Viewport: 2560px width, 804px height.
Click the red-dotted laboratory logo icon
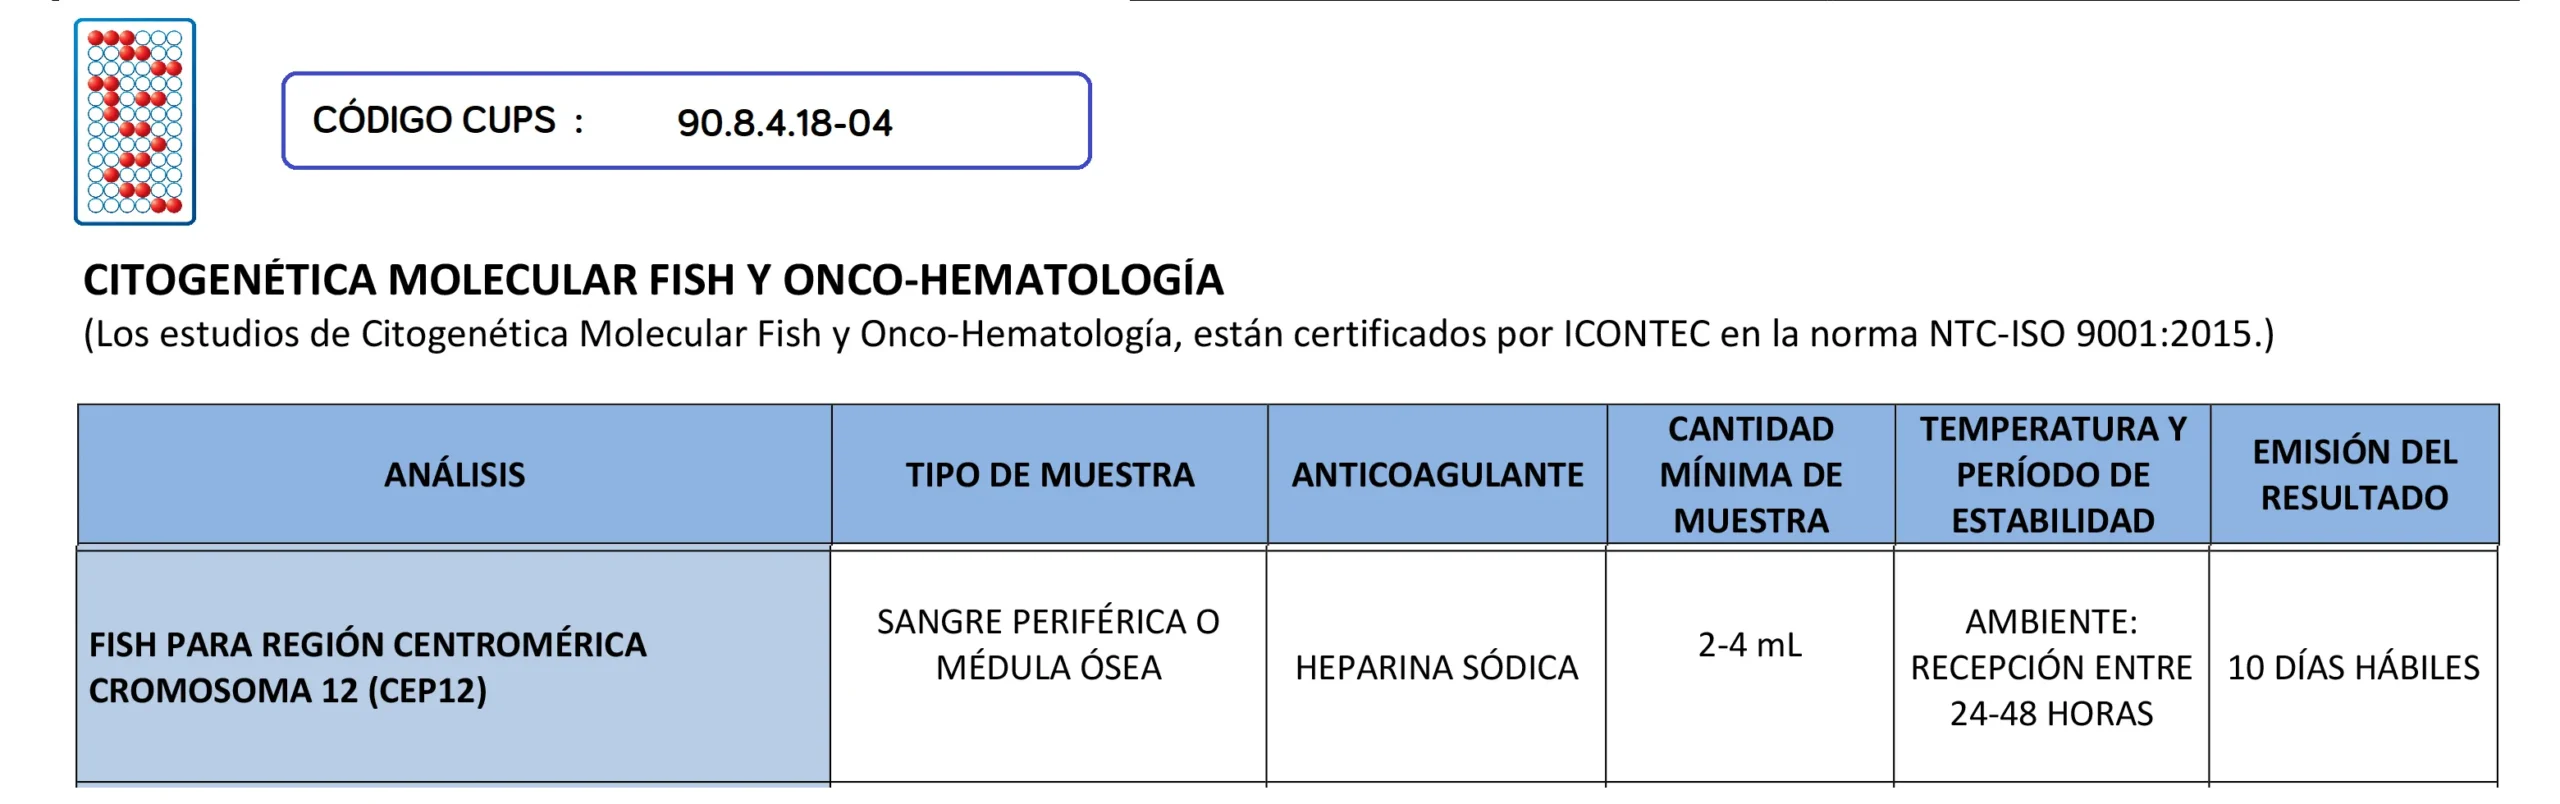(x=135, y=121)
